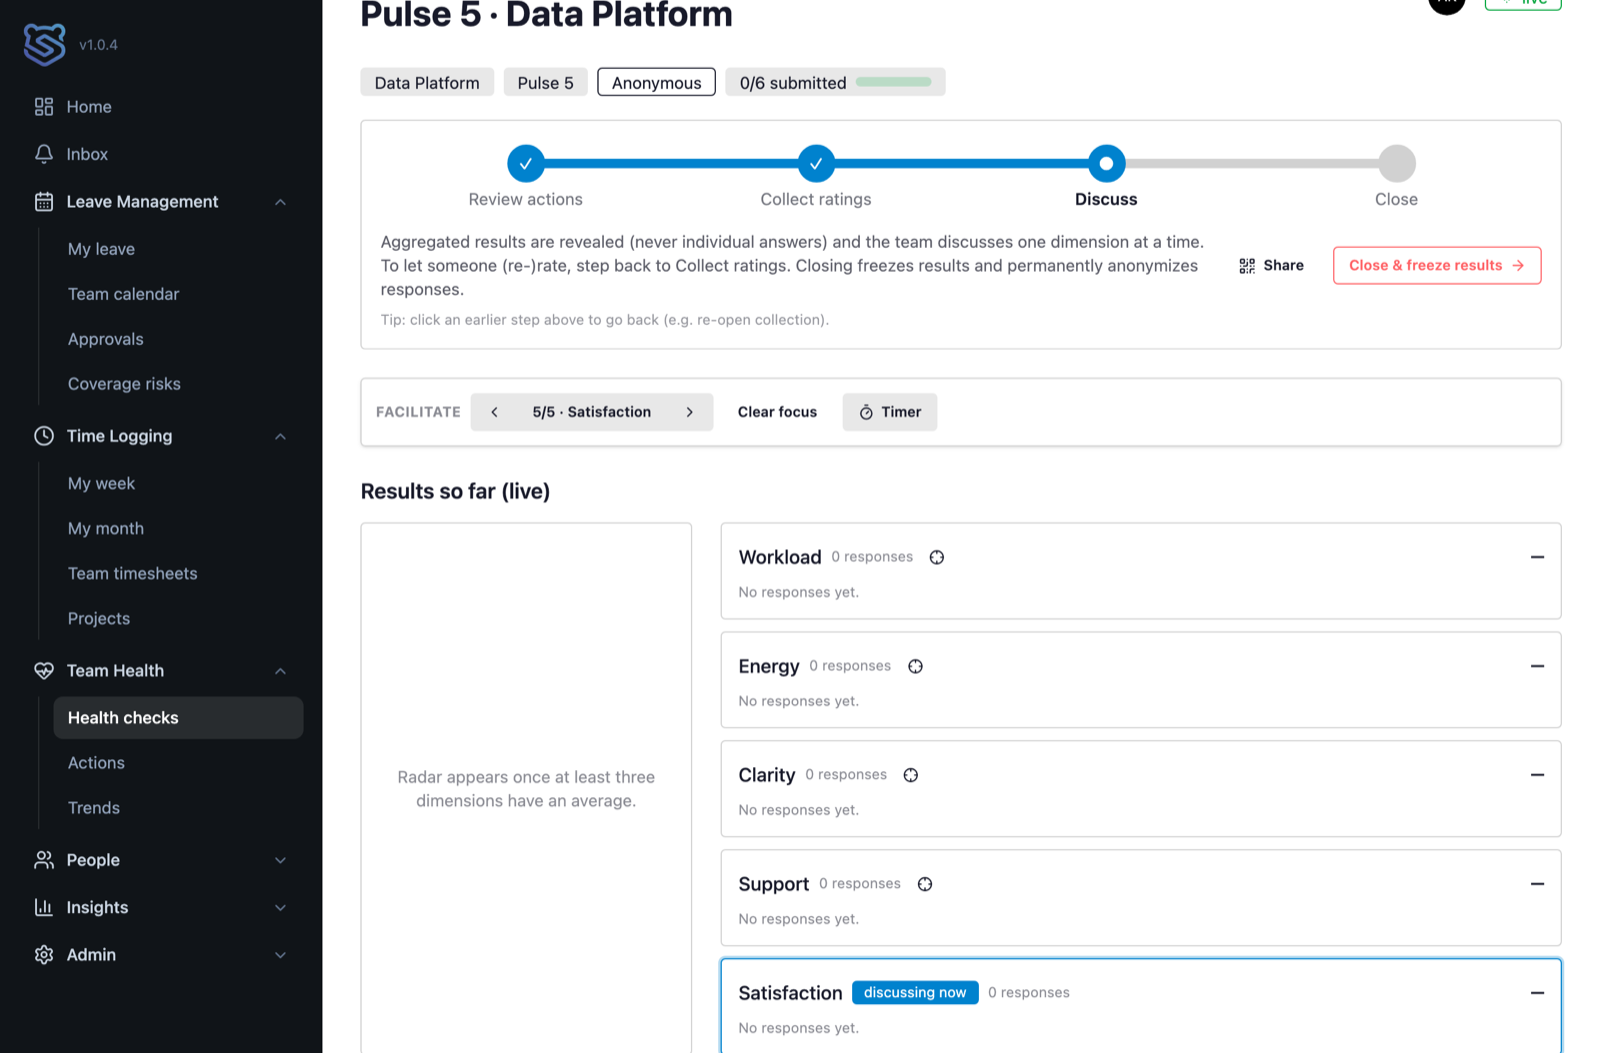
Task: Click Close & freeze results button
Action: click(1436, 265)
